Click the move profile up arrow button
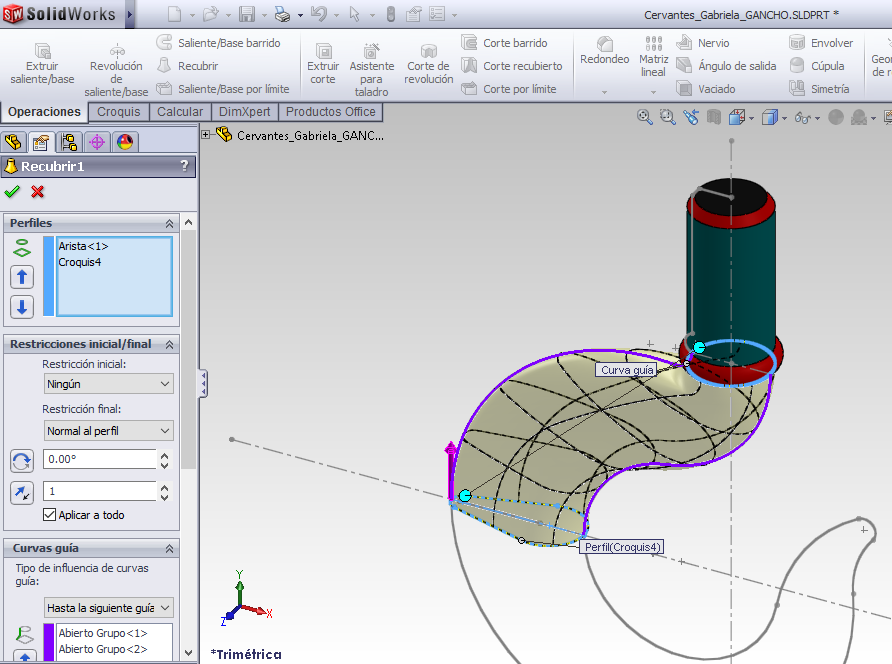Screen dimensions: 892x664 tap(21, 277)
